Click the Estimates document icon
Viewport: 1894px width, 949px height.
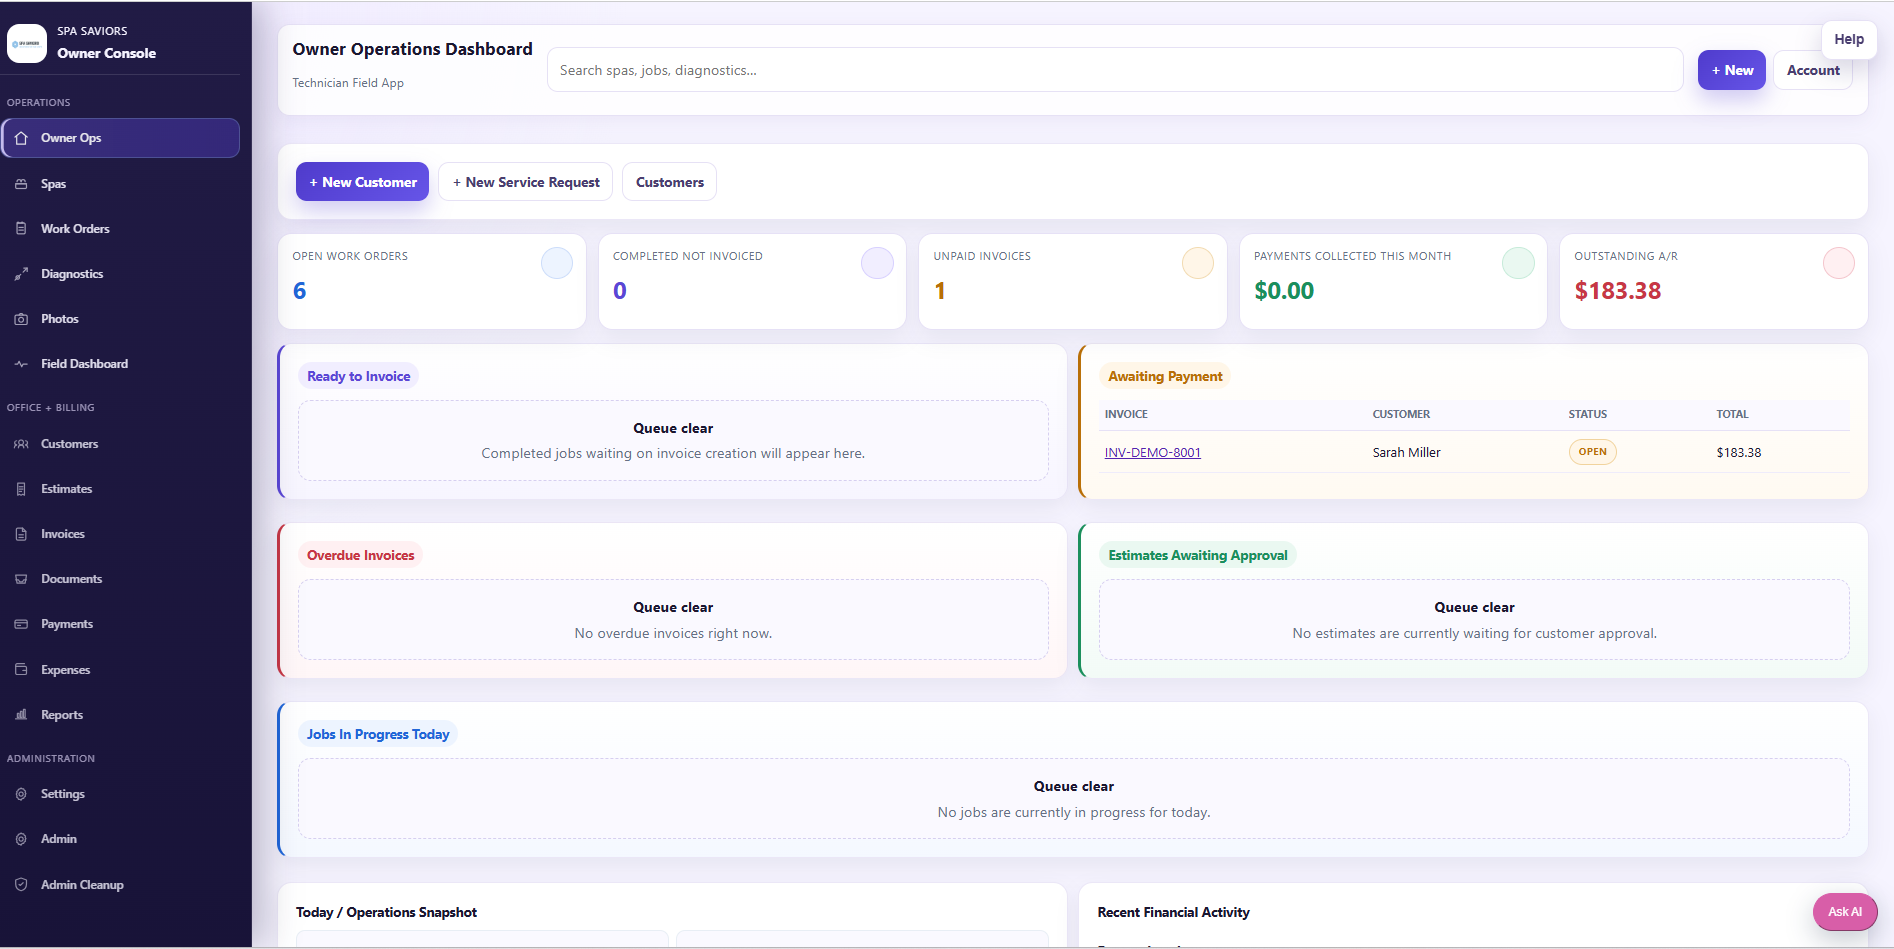(x=21, y=489)
